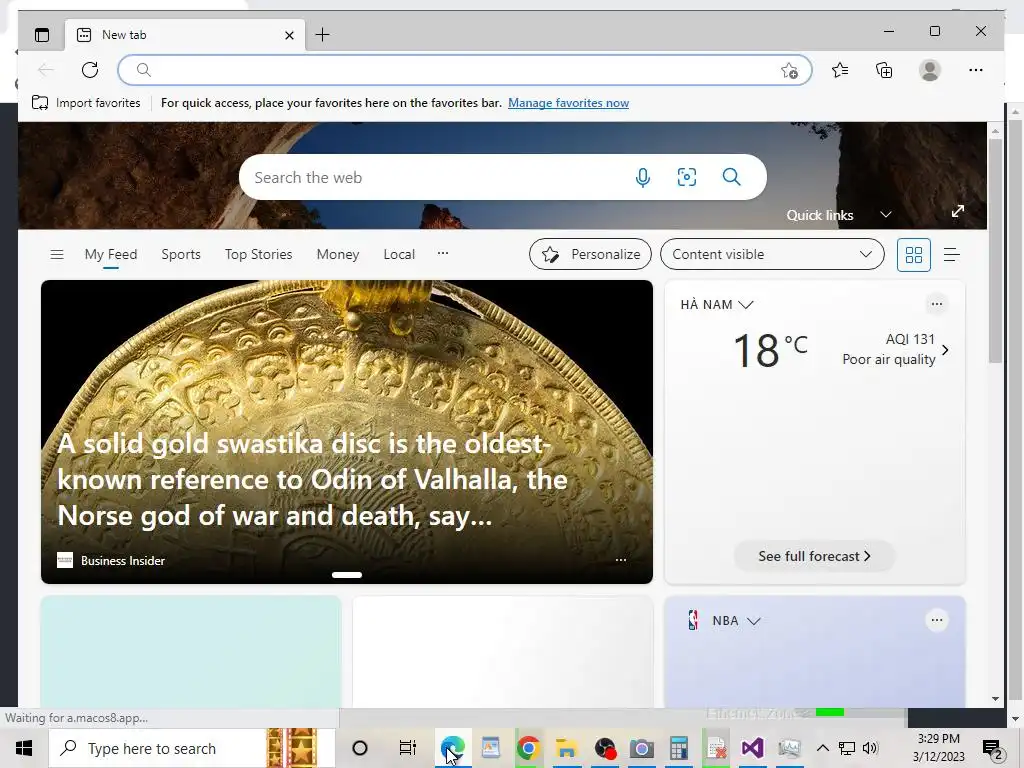The height and width of the screenshot is (768, 1024).
Task: Expand the HÀ NAM location dropdown
Action: [717, 304]
